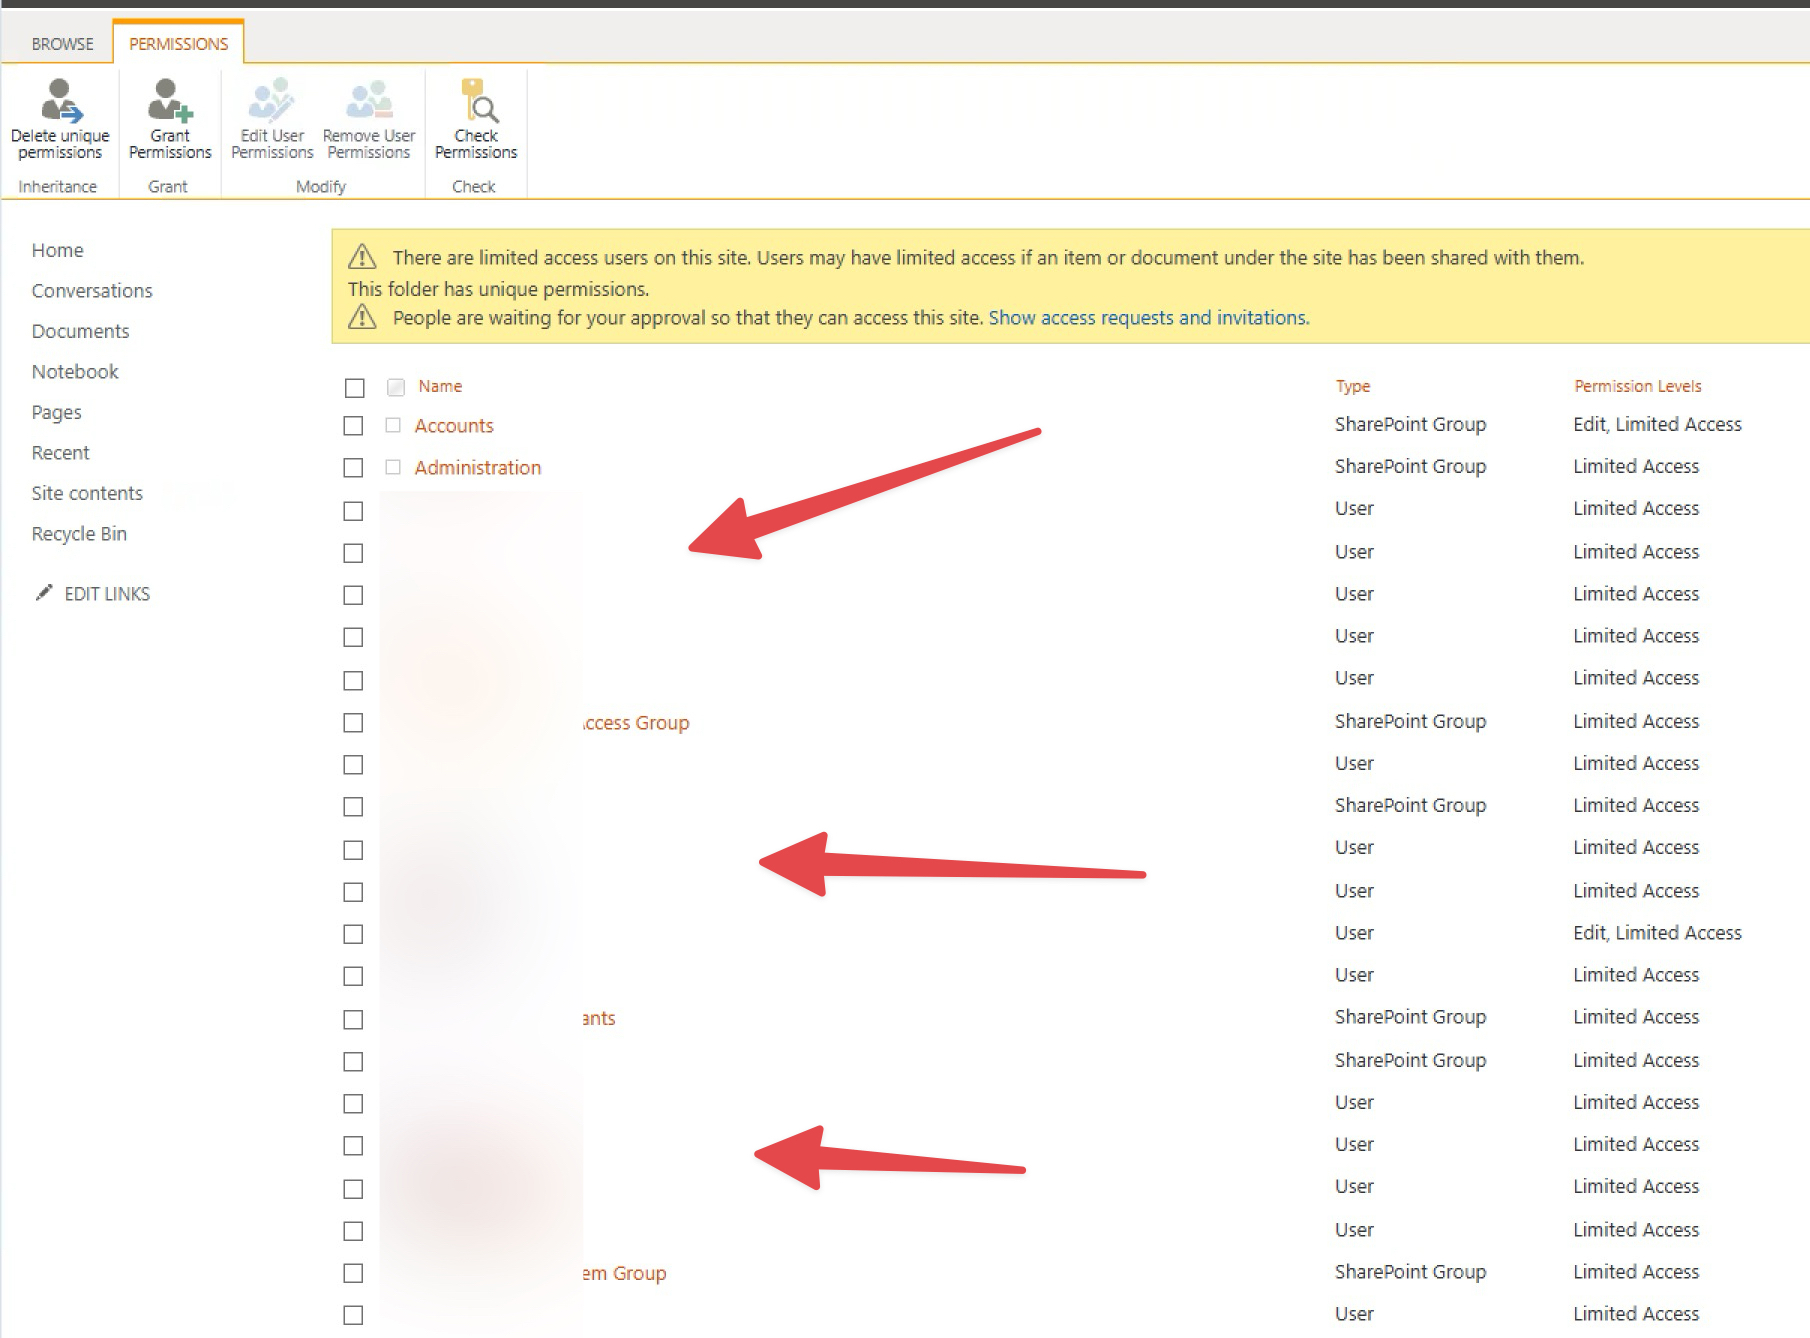
Task: Open Conversations in the sidebar
Action: pyautogui.click(x=92, y=291)
